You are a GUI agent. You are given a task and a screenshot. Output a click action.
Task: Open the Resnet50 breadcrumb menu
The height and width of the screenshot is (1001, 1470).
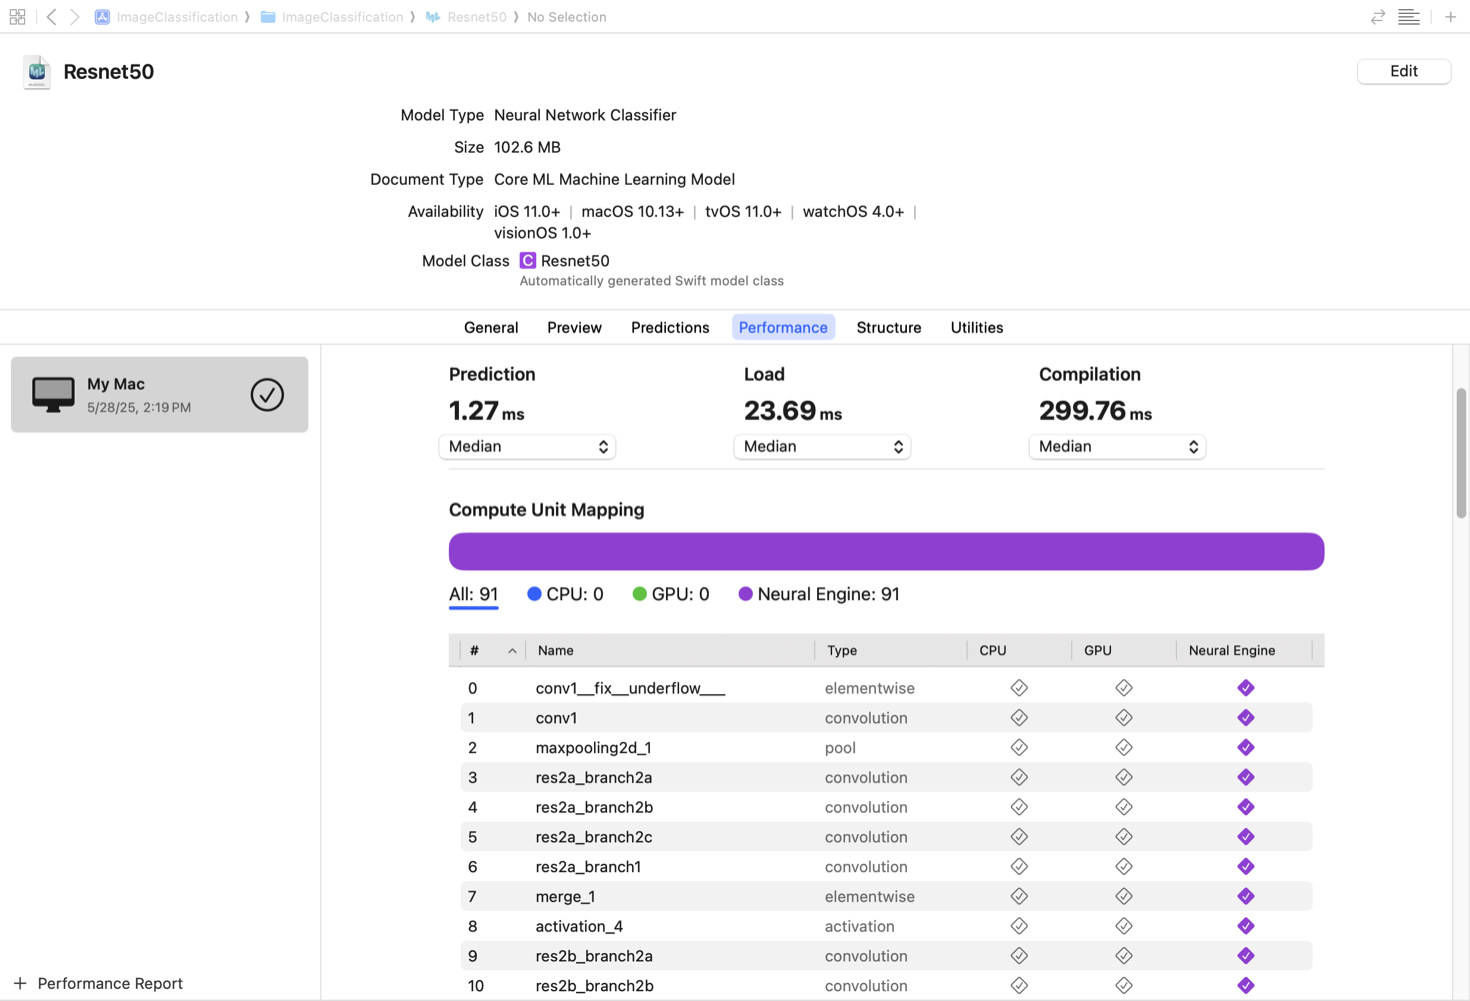tap(466, 17)
